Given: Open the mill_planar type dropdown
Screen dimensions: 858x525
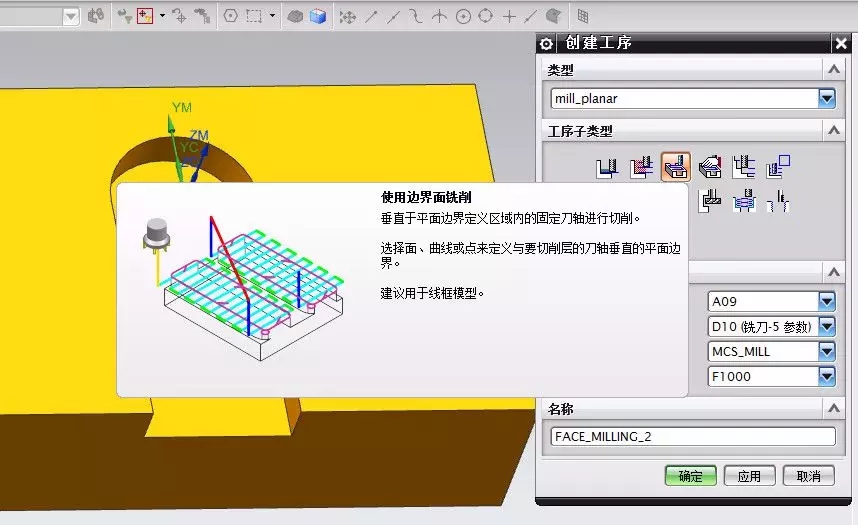Looking at the screenshot, I should pos(827,99).
